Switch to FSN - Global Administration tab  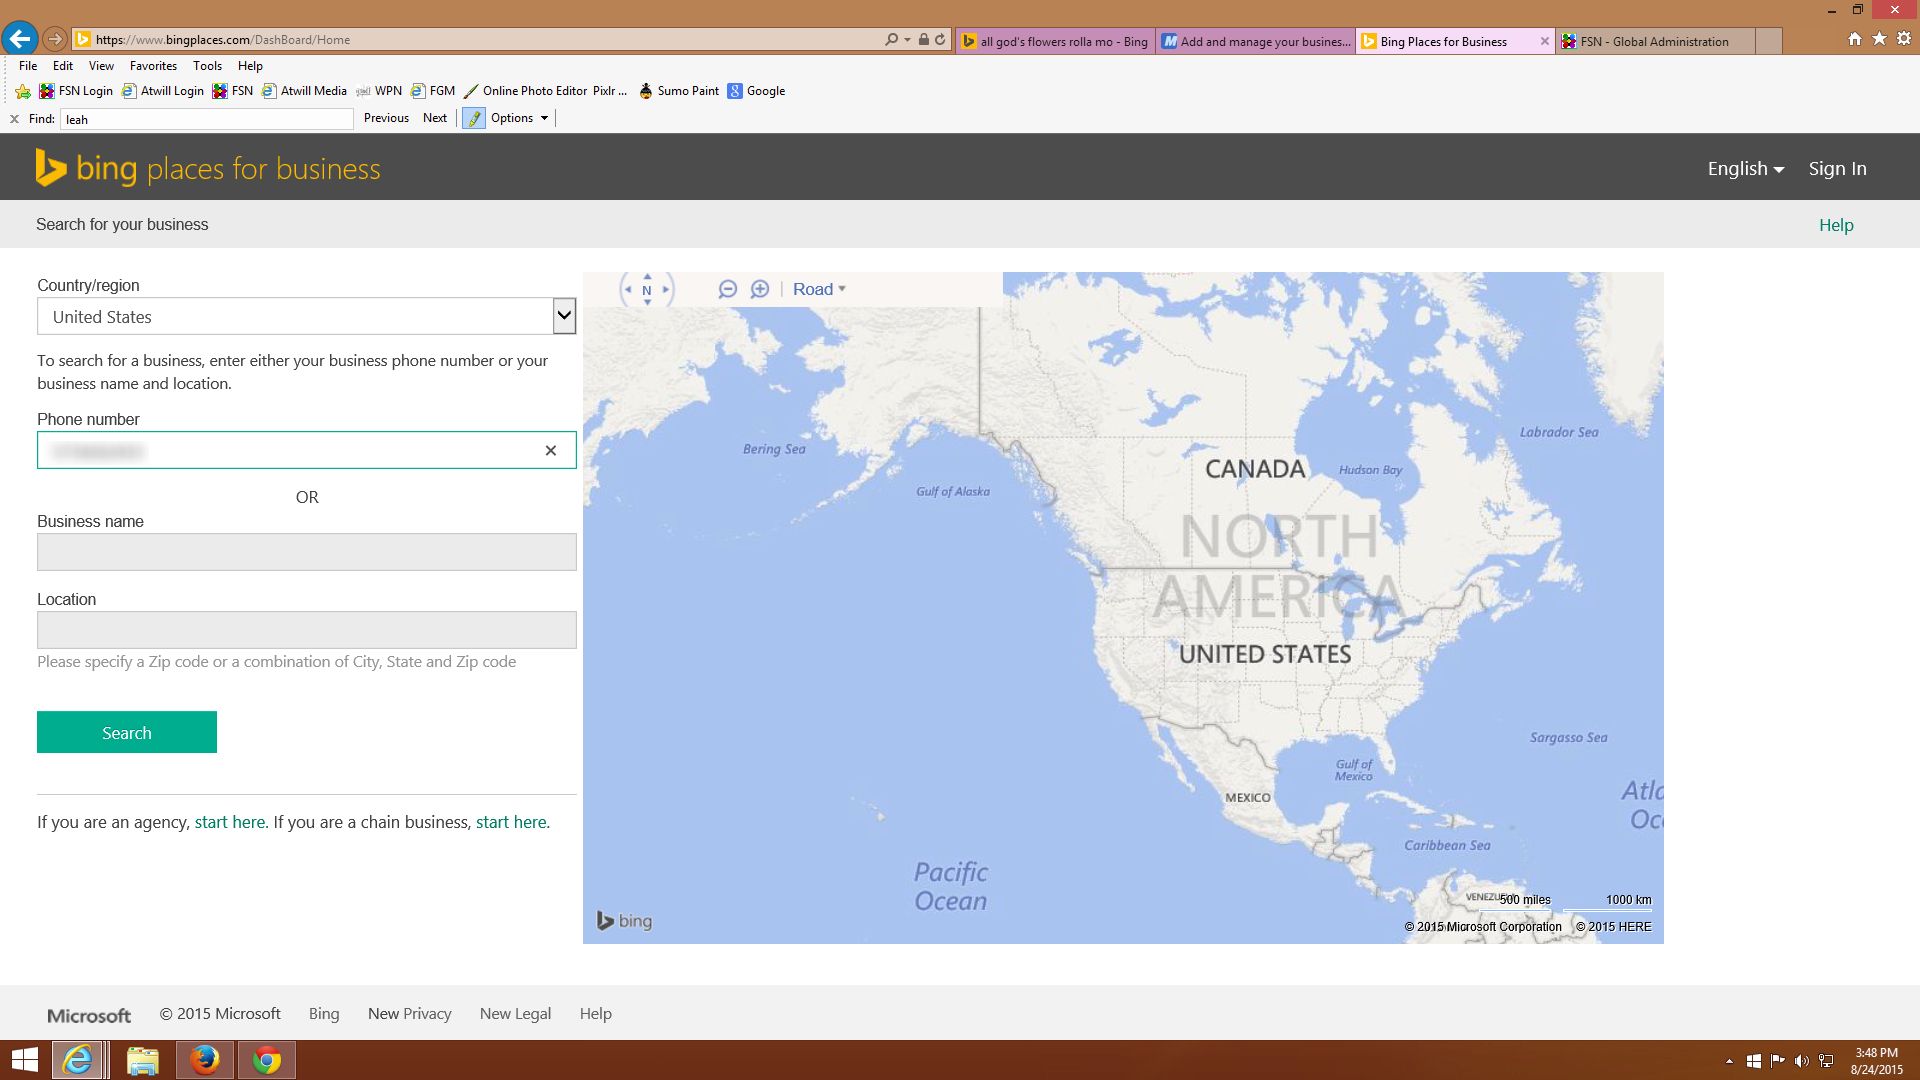click(x=1654, y=41)
